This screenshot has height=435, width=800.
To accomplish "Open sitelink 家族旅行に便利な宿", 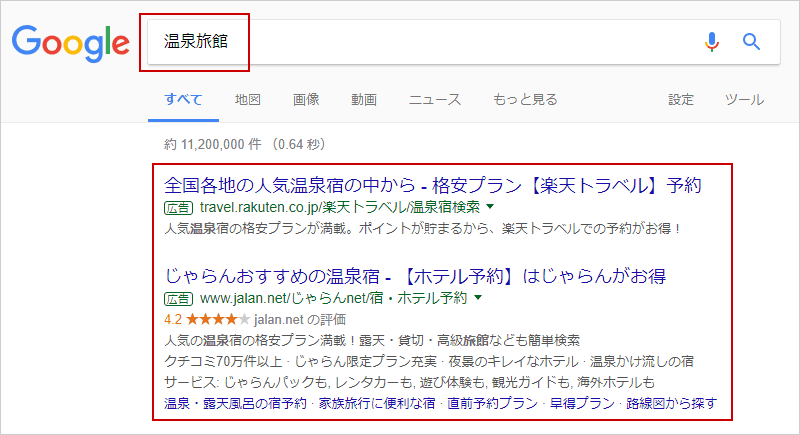I will point(377,403).
